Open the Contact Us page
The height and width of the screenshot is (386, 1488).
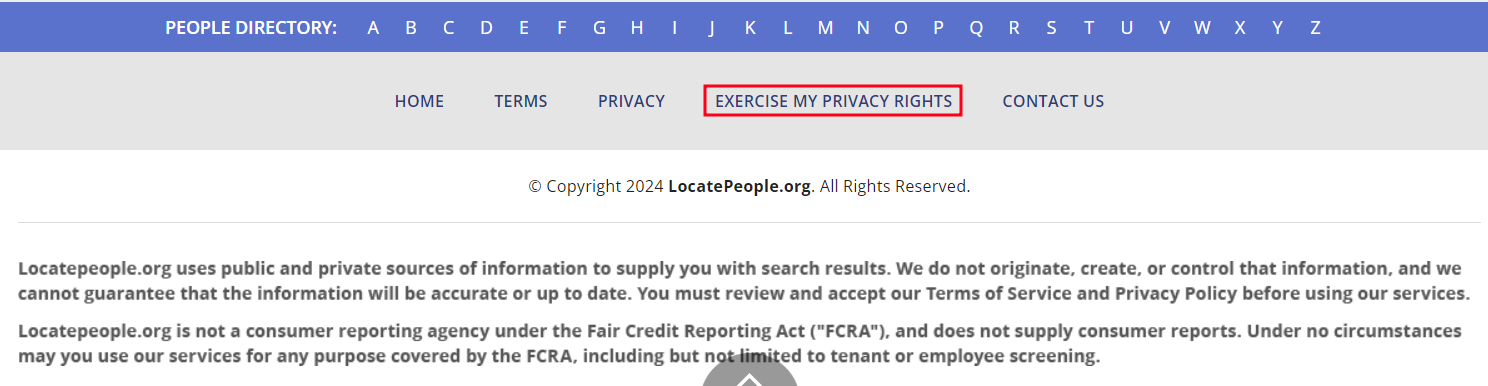[1053, 101]
